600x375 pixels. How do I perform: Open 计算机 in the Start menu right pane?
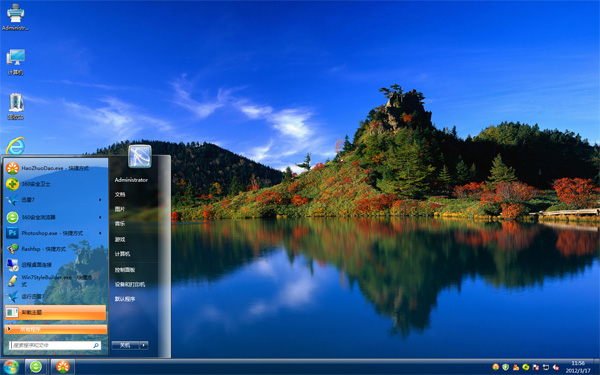click(x=122, y=254)
